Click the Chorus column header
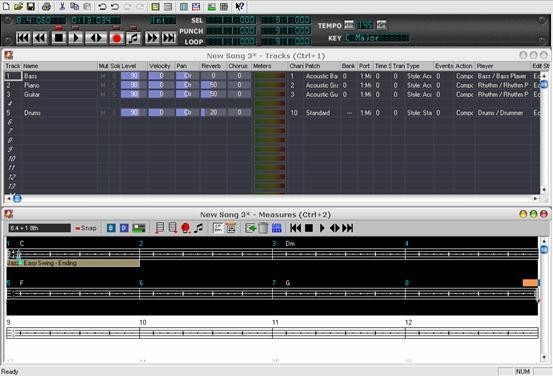The image size is (553, 376). point(238,66)
